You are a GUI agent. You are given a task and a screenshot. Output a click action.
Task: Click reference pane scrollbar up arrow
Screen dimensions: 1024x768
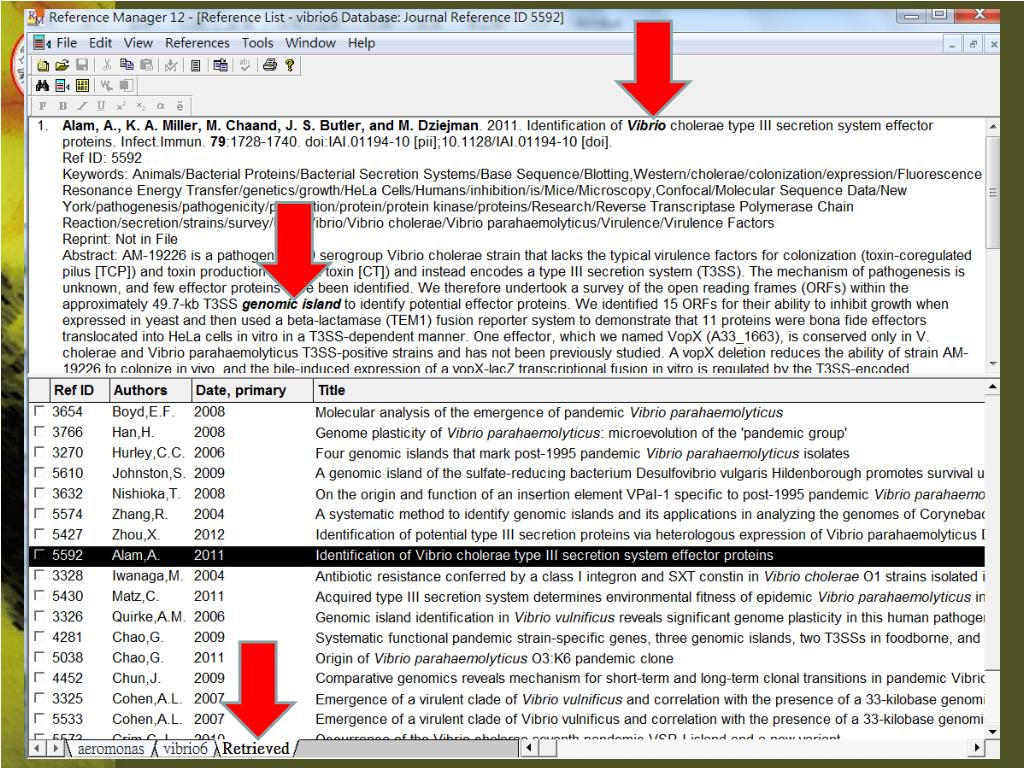click(992, 126)
